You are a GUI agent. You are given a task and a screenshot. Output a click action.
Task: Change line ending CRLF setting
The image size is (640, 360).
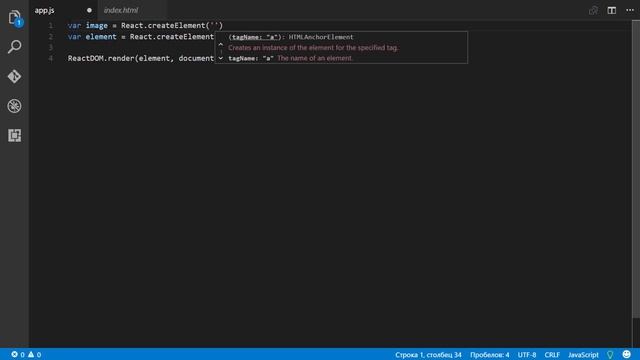[x=552, y=355]
